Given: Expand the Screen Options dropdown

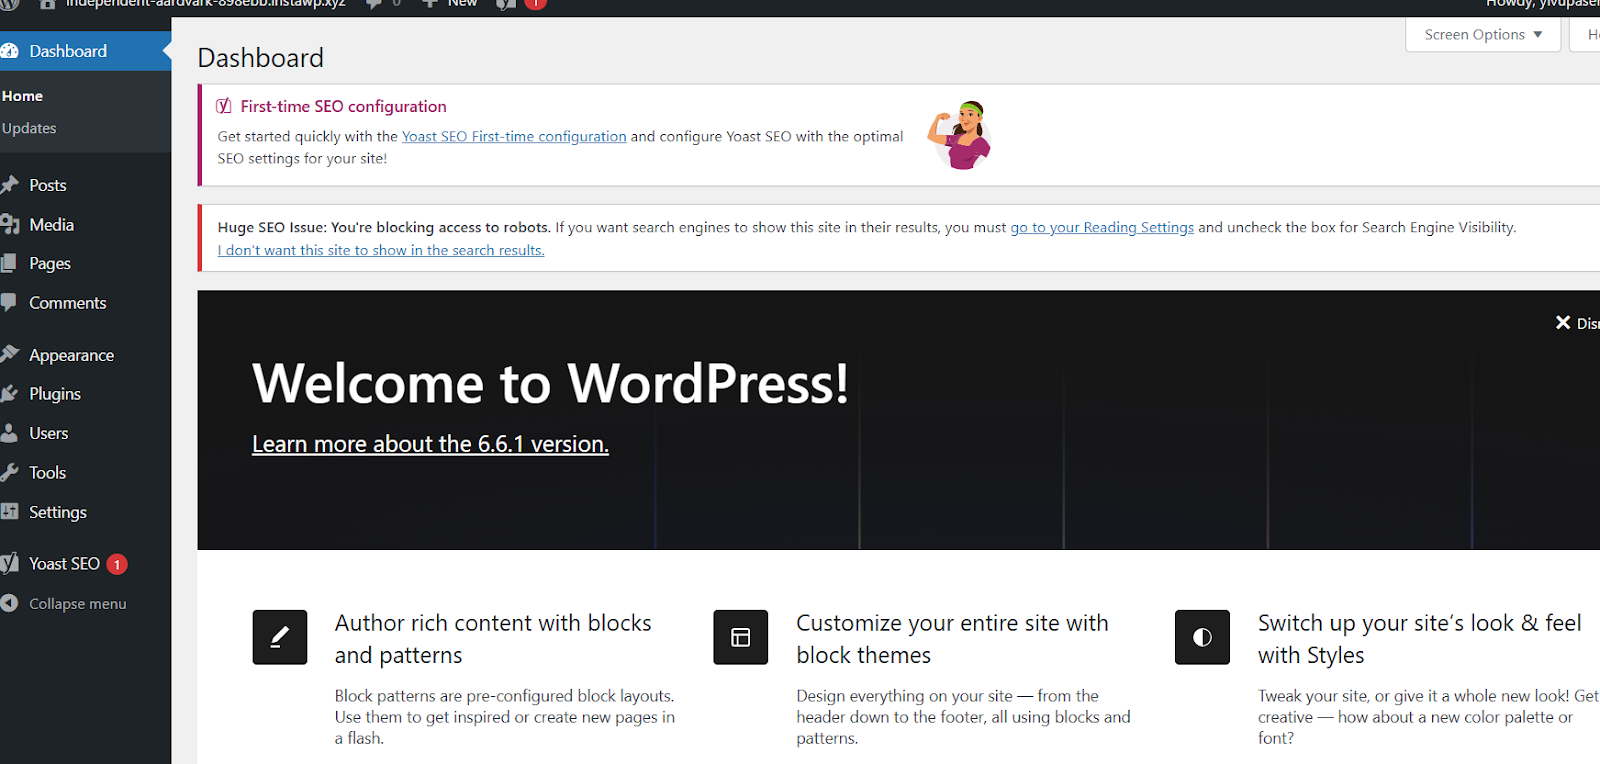Looking at the screenshot, I should coord(1483,35).
